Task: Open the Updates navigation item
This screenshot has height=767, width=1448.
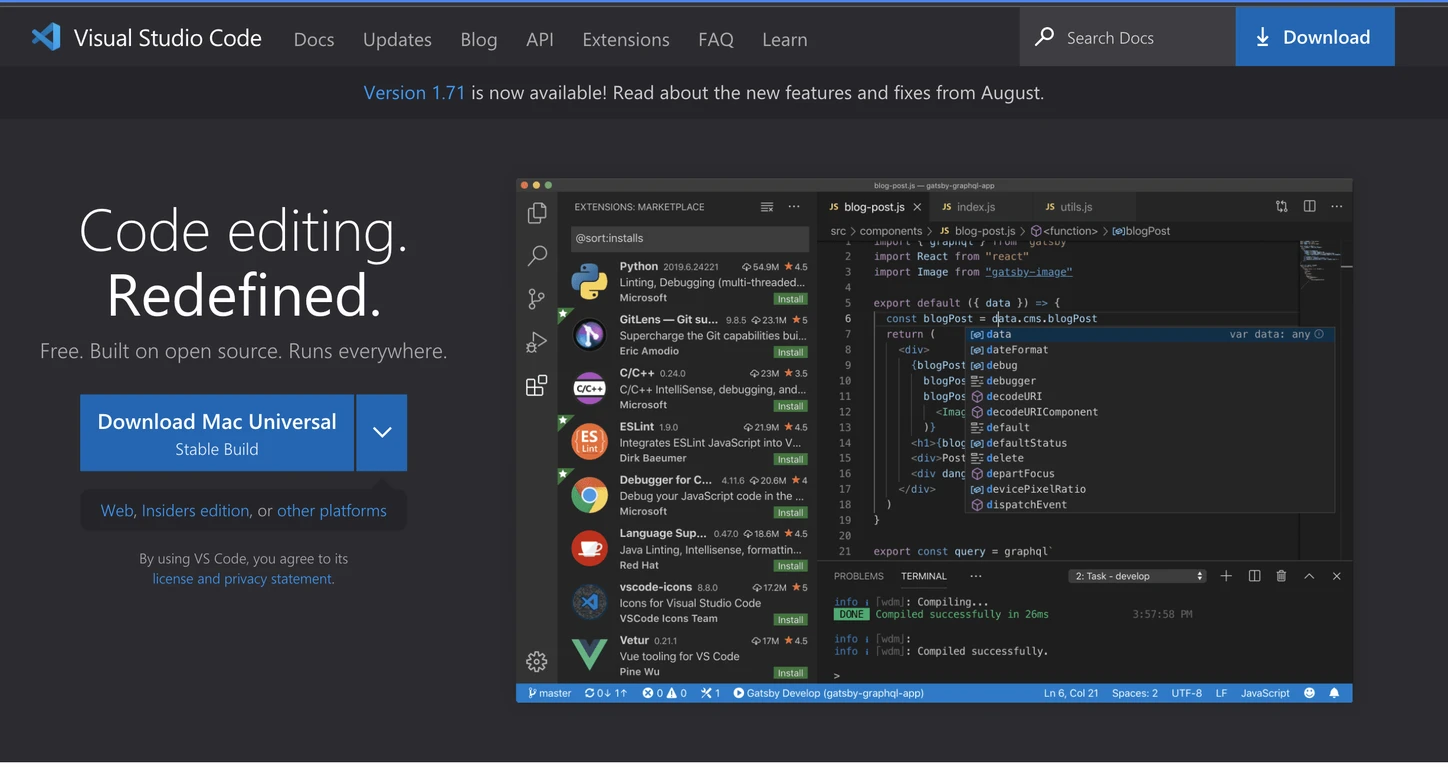Action: click(x=397, y=39)
